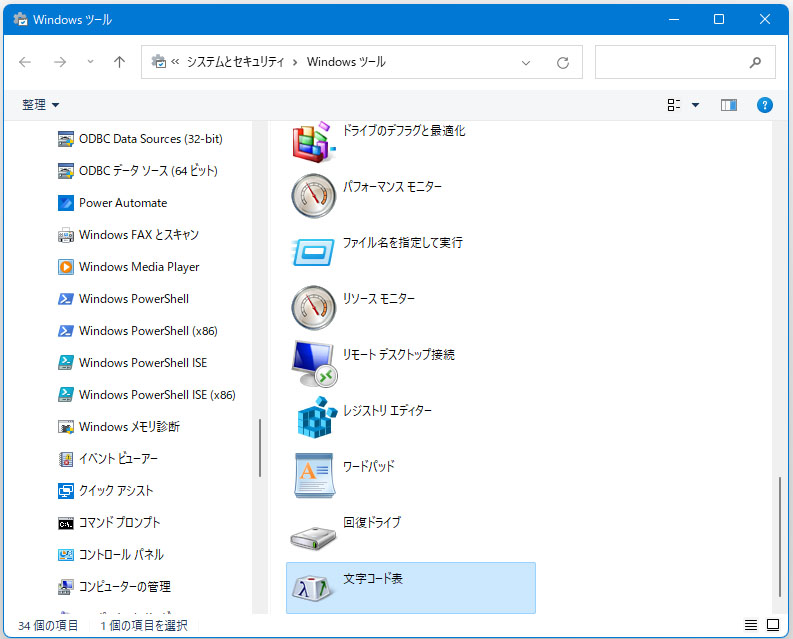This screenshot has width=793, height=639.
Task: Select the Windows Media Player icon
Action: coord(65,267)
